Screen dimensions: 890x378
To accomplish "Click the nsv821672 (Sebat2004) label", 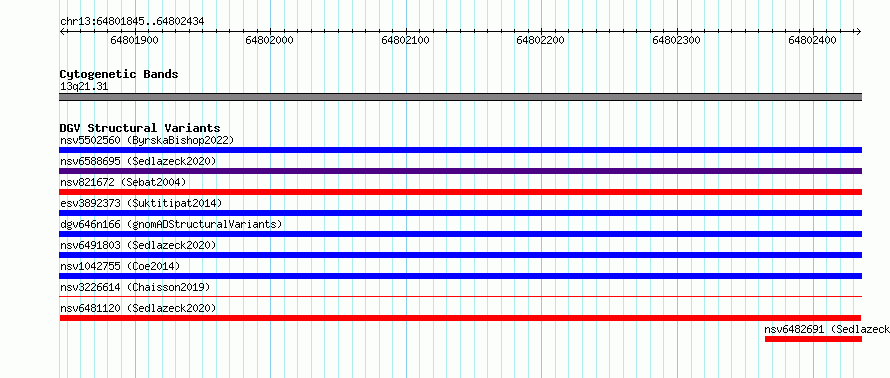I will pos(123,182).
